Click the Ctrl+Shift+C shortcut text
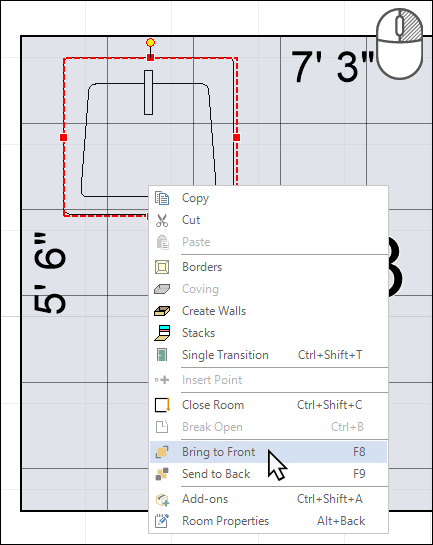Image resolution: width=433 pixels, height=545 pixels. [x=329, y=405]
